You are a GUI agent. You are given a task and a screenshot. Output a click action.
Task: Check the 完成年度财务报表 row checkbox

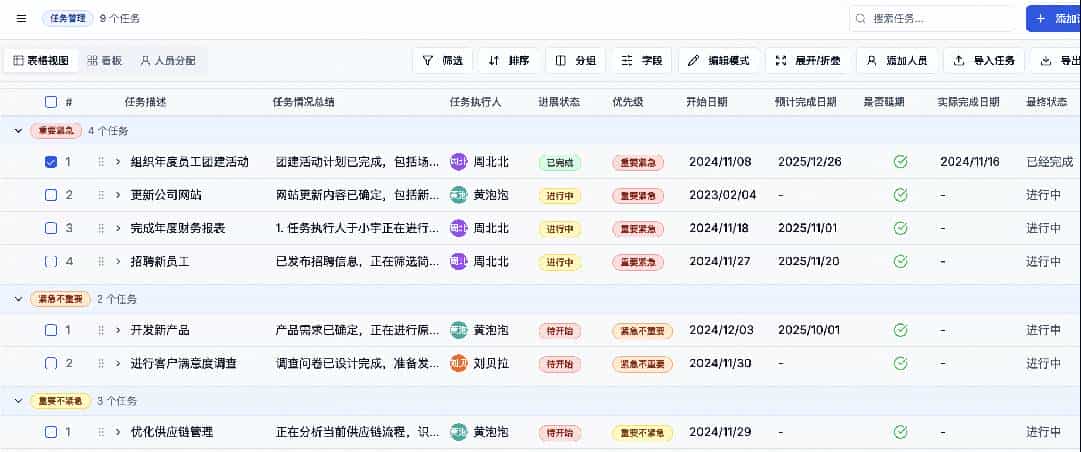(x=51, y=228)
